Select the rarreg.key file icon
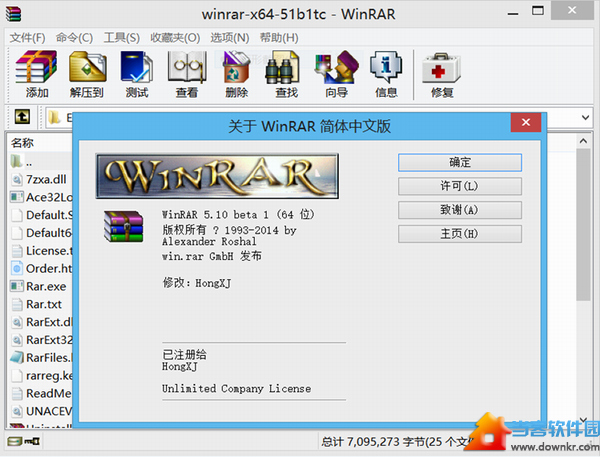Viewport: 600px width, 457px height. click(16, 375)
